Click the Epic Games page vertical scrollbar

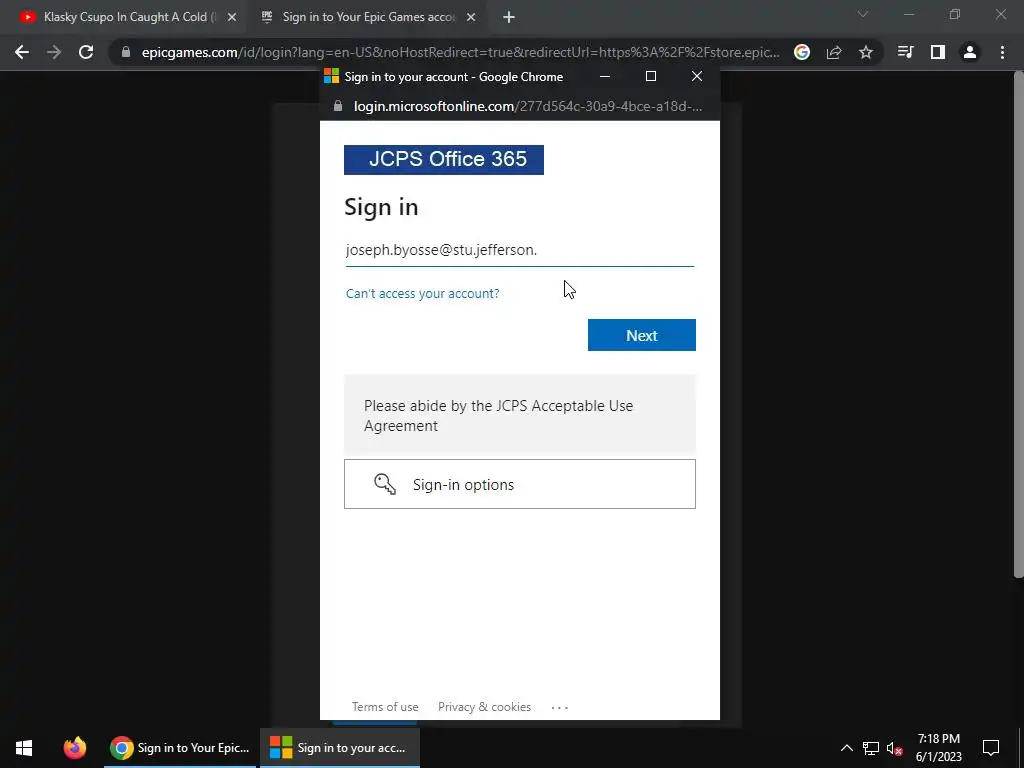tap(1018, 325)
